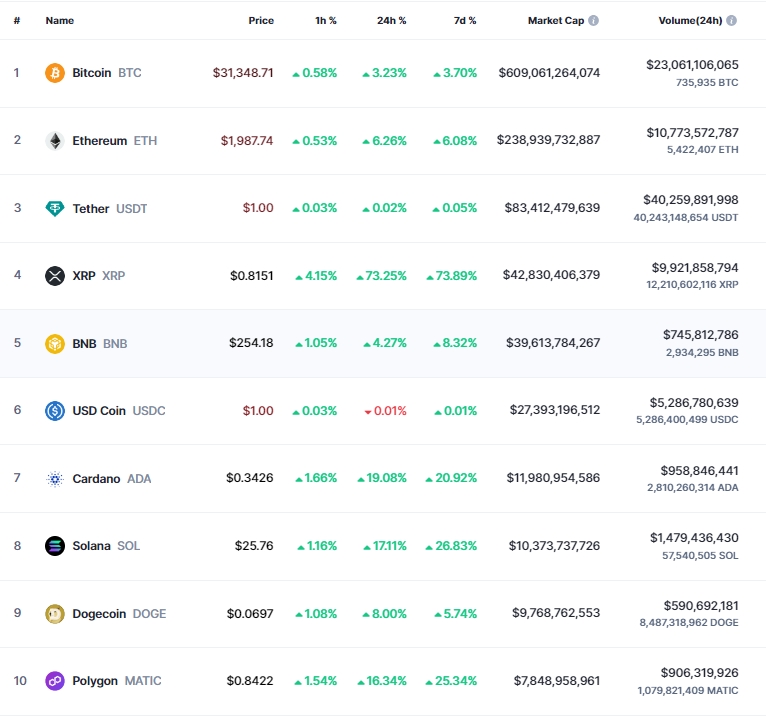The width and height of the screenshot is (766, 721).
Task: Open the Cardano ADA coin page link
Action: [x=112, y=479]
